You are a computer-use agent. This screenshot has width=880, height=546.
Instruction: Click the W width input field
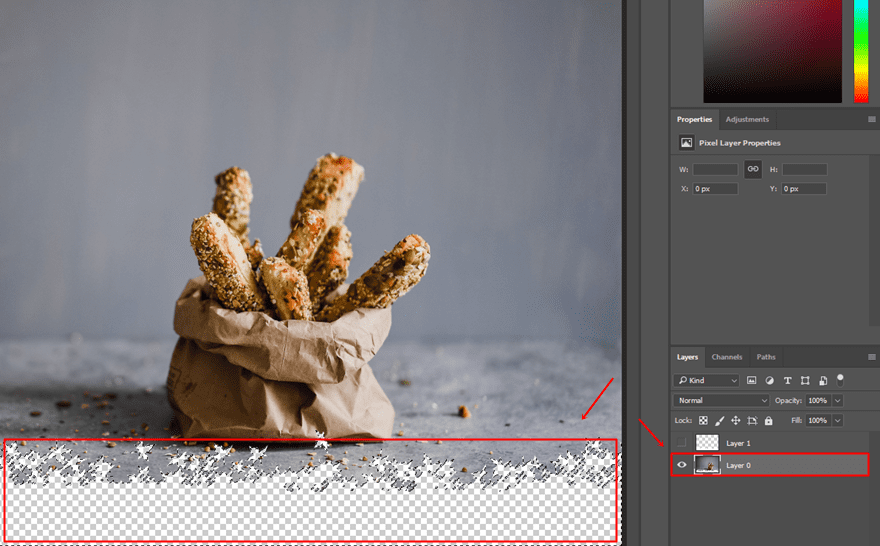tap(715, 169)
